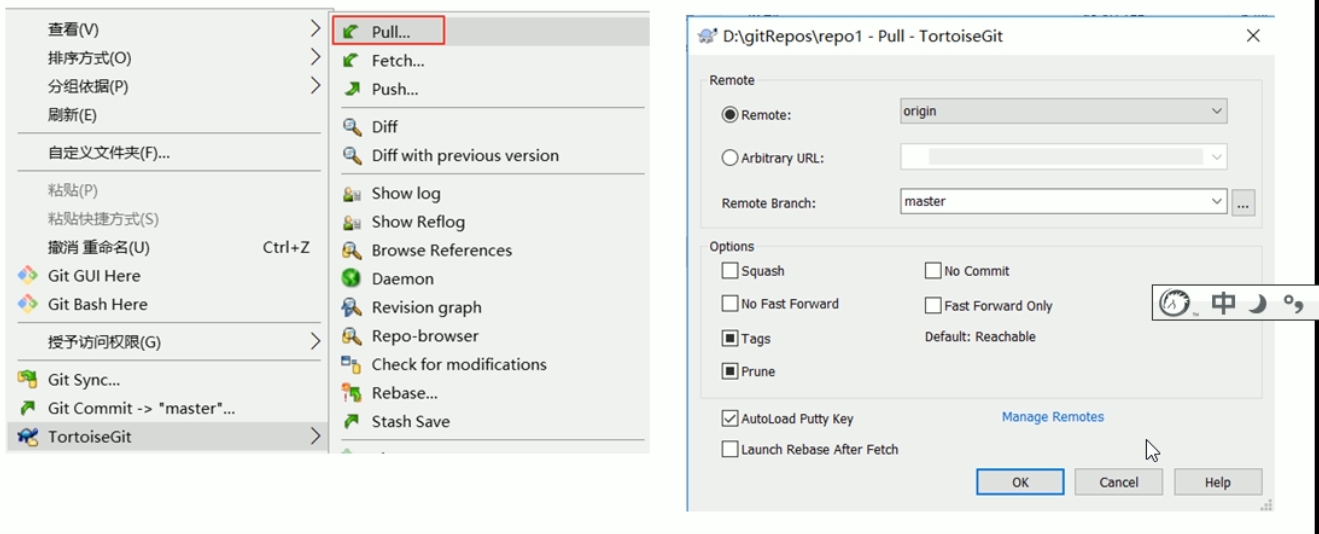Select Diff with previous version
The height and width of the screenshot is (534, 1319).
(464, 156)
